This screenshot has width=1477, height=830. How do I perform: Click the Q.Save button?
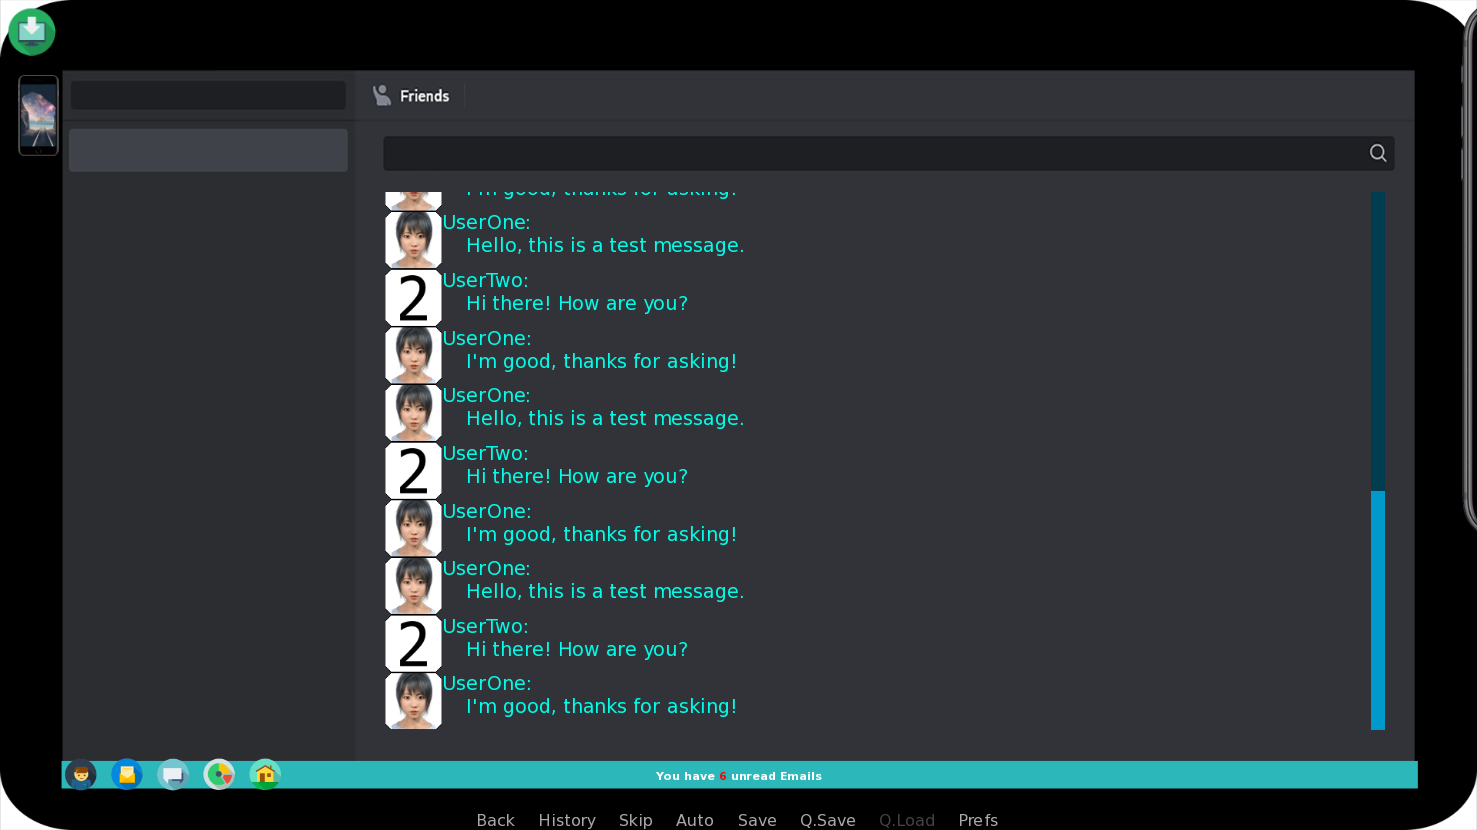pos(828,820)
